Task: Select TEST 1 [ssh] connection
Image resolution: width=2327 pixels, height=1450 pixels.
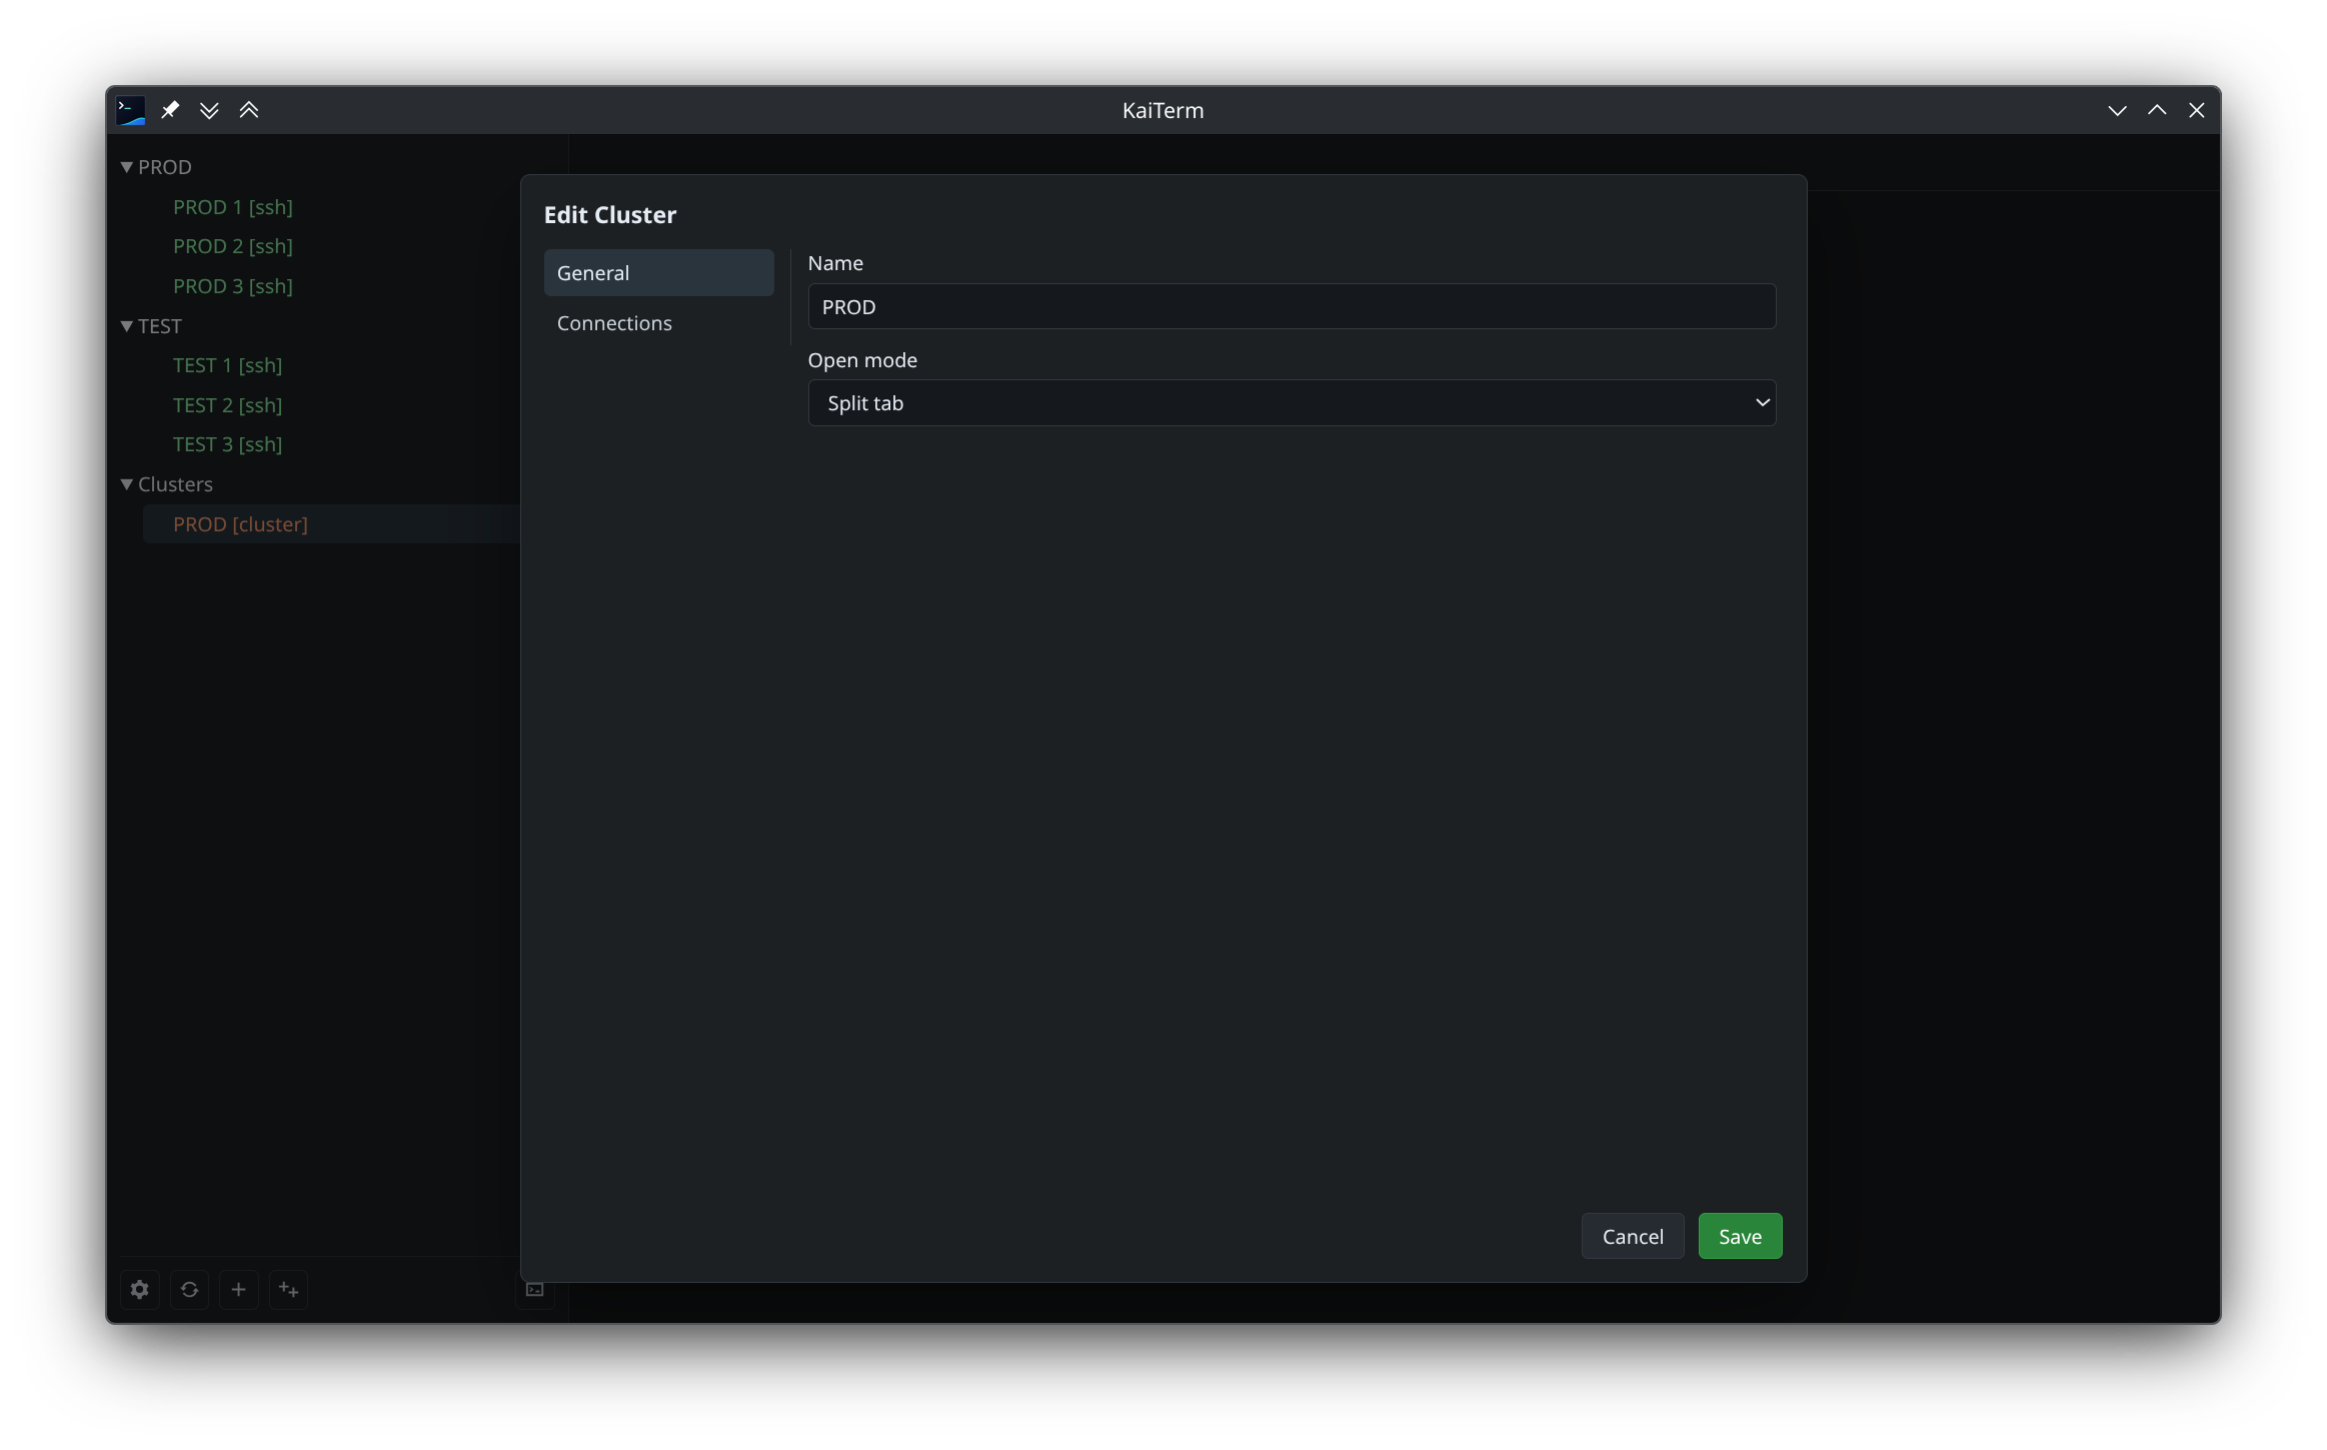Action: 227,364
